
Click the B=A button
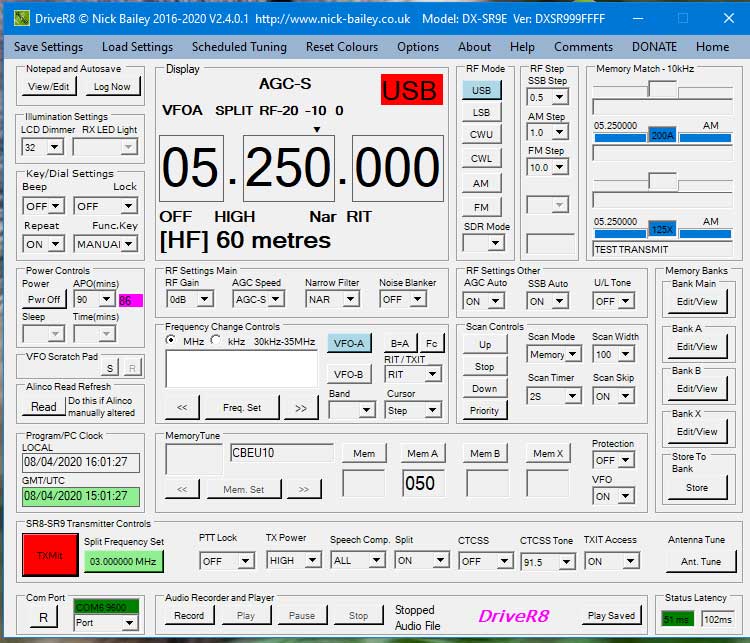400,343
